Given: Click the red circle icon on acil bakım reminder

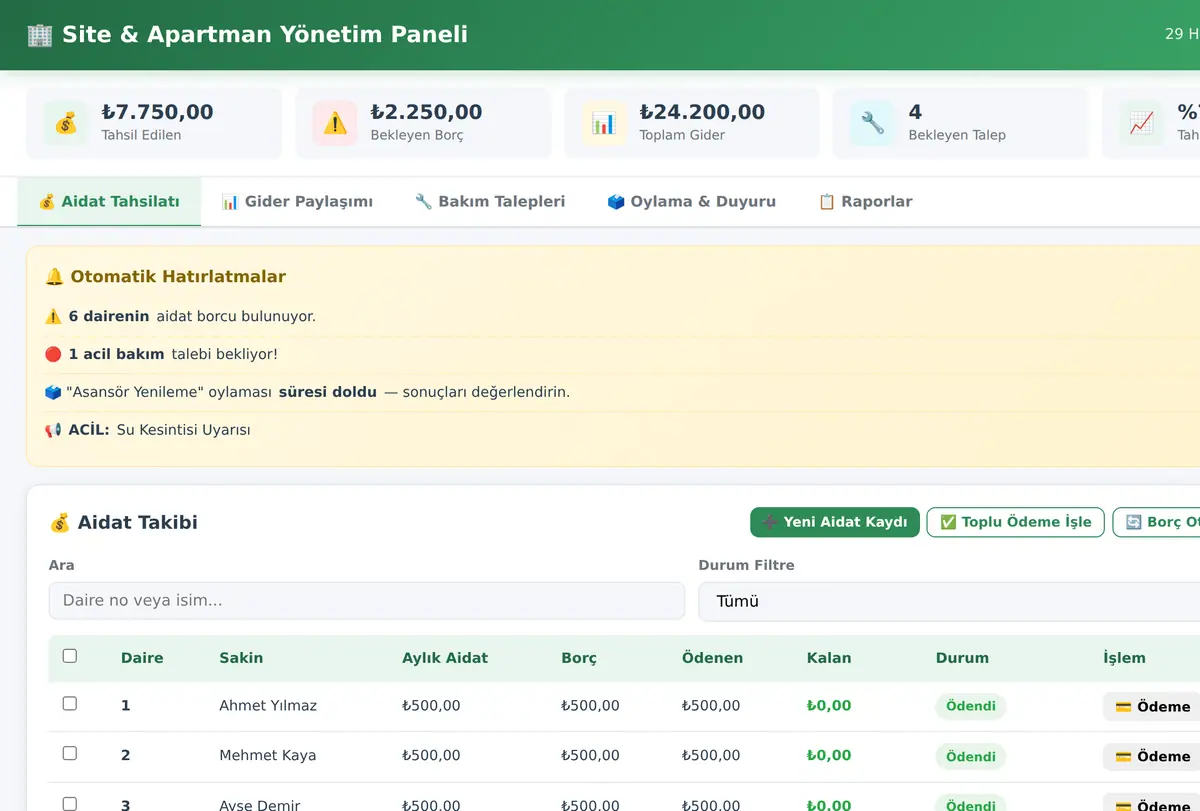Looking at the screenshot, I should coord(54,354).
